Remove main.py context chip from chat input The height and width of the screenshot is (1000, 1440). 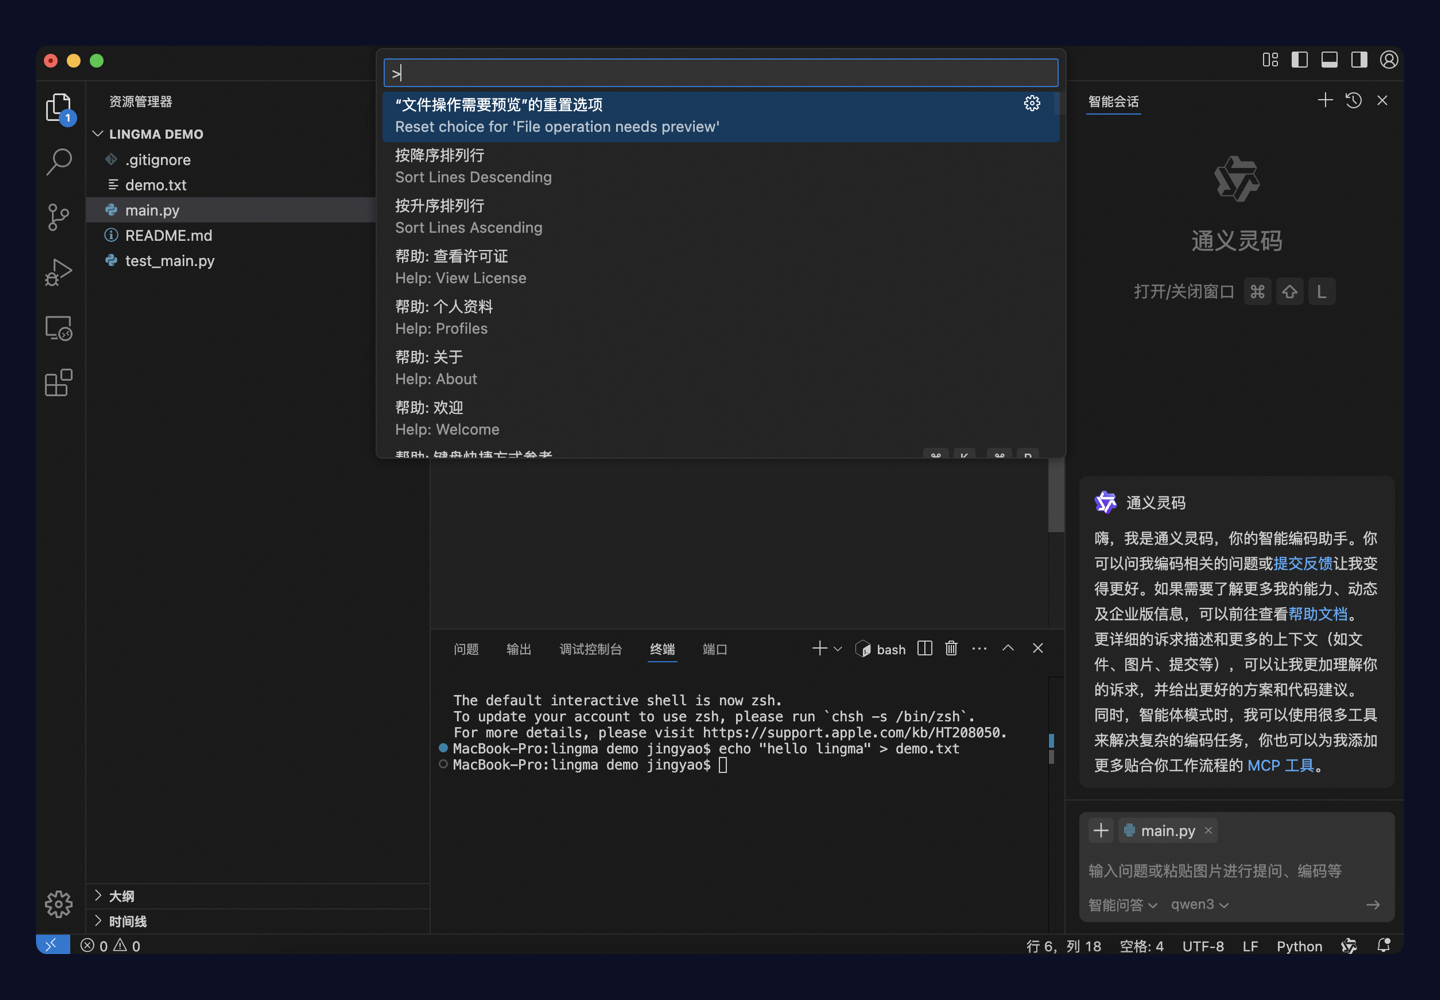1208,830
